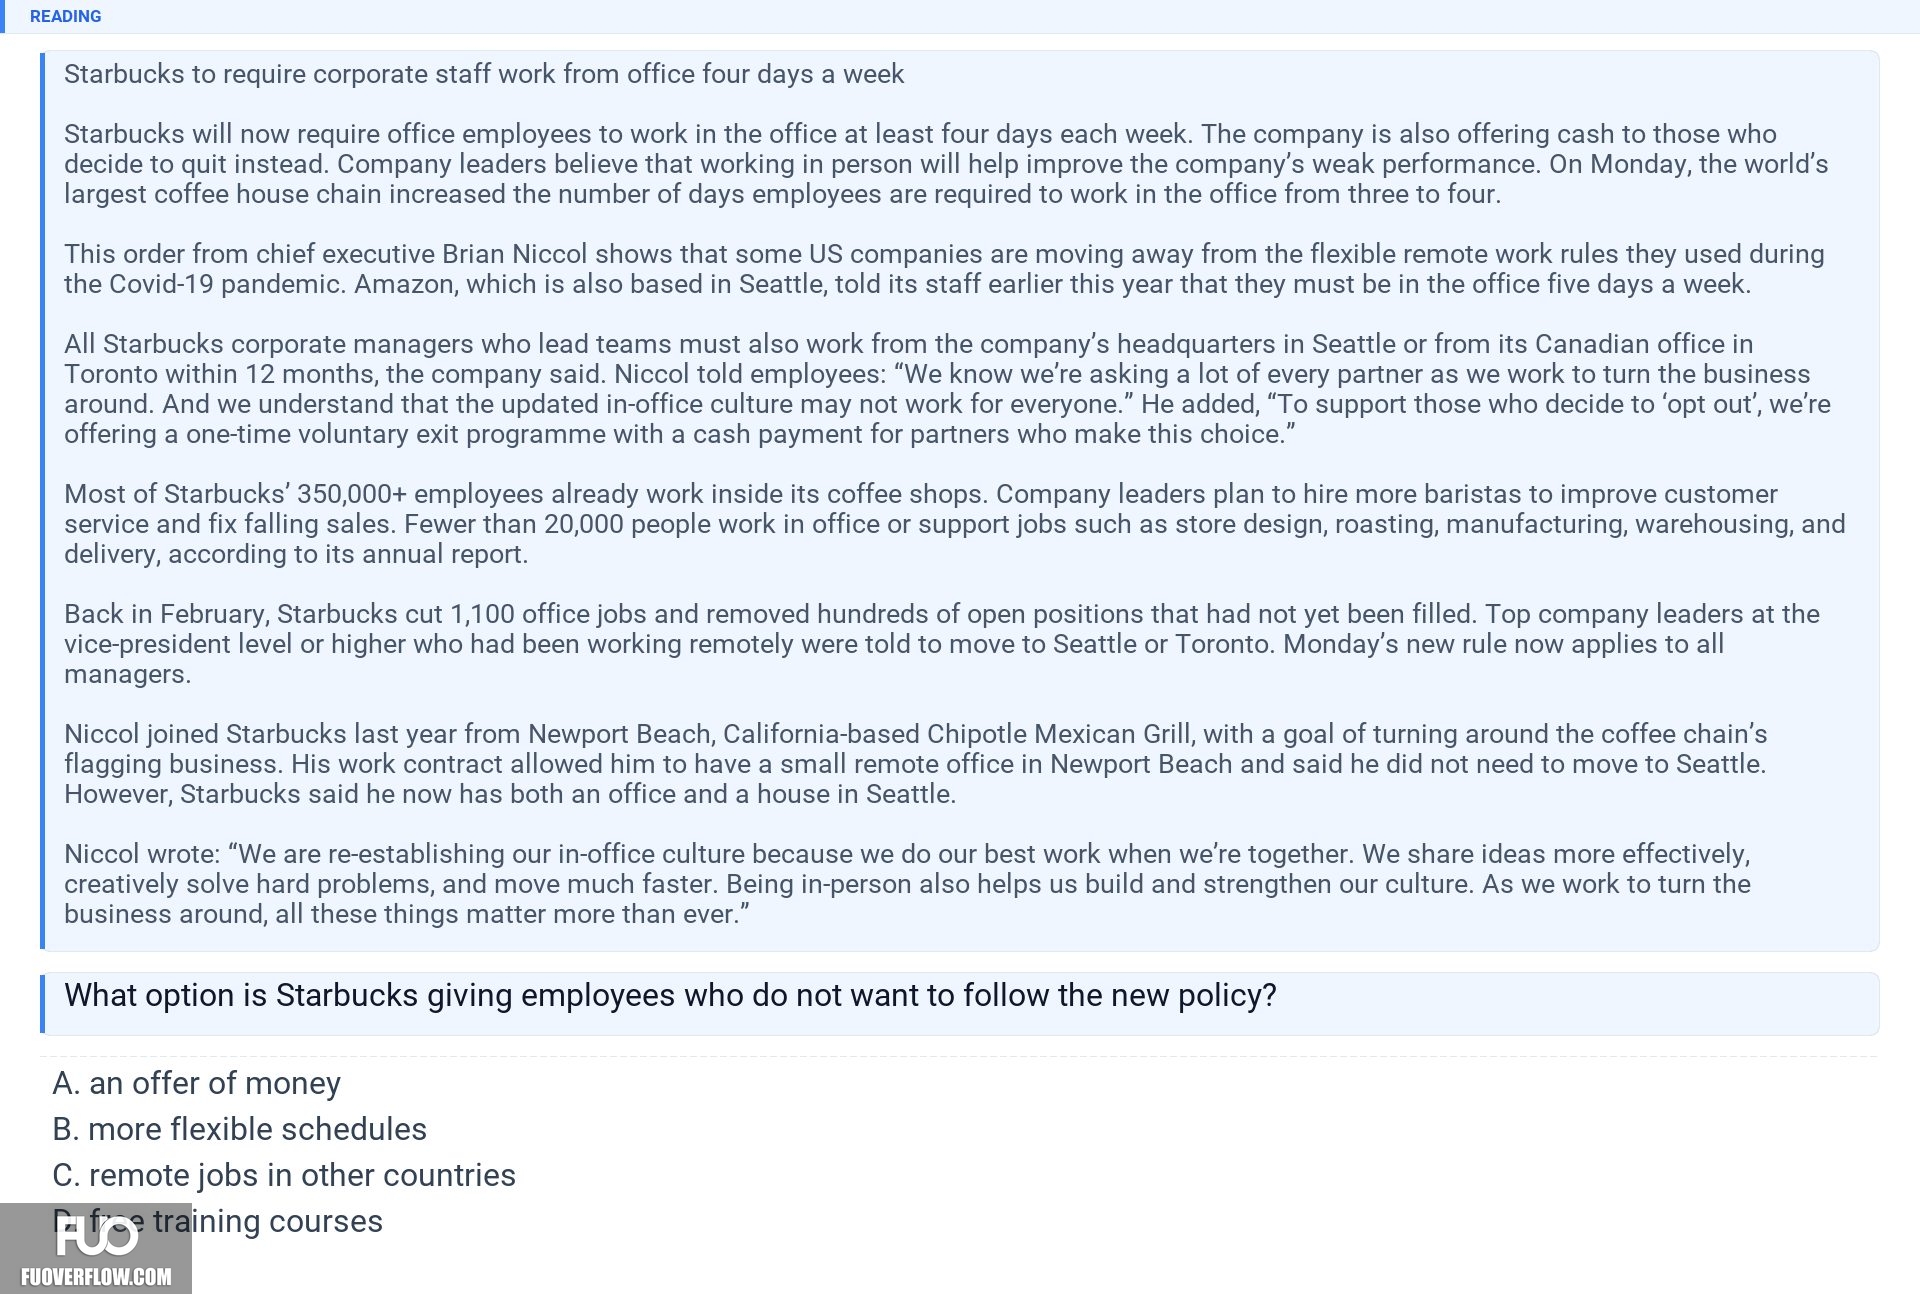Click the question about the new policy option
This screenshot has width=1920, height=1294.
click(x=670, y=995)
